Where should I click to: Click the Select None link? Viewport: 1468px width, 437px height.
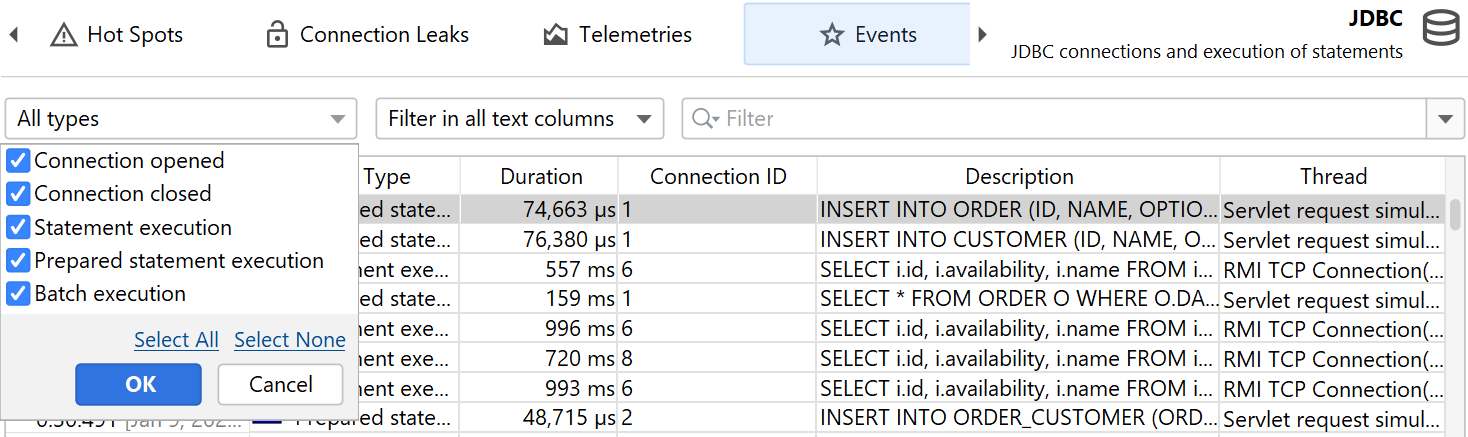(x=290, y=340)
